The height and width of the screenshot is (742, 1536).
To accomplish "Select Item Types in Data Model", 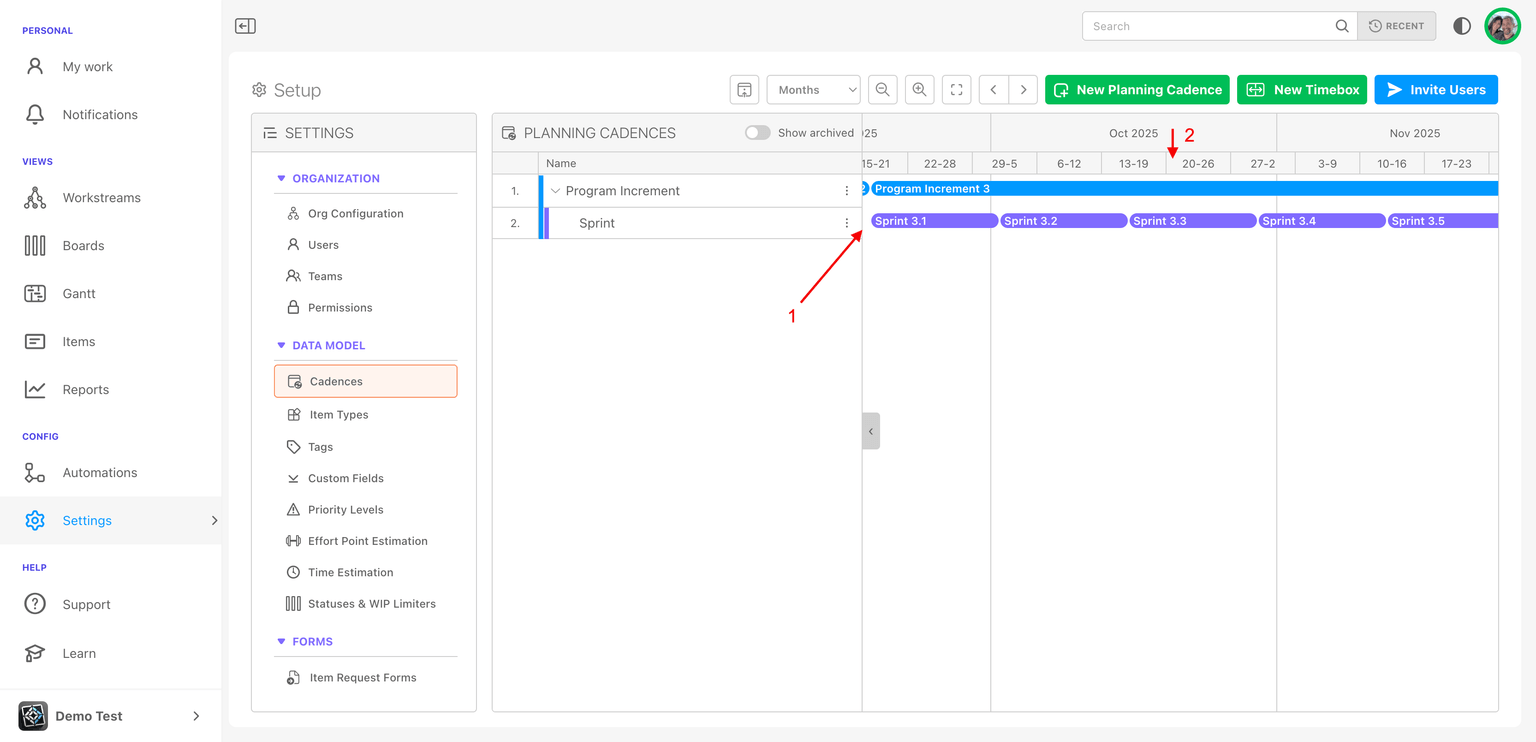I will pyautogui.click(x=338, y=415).
